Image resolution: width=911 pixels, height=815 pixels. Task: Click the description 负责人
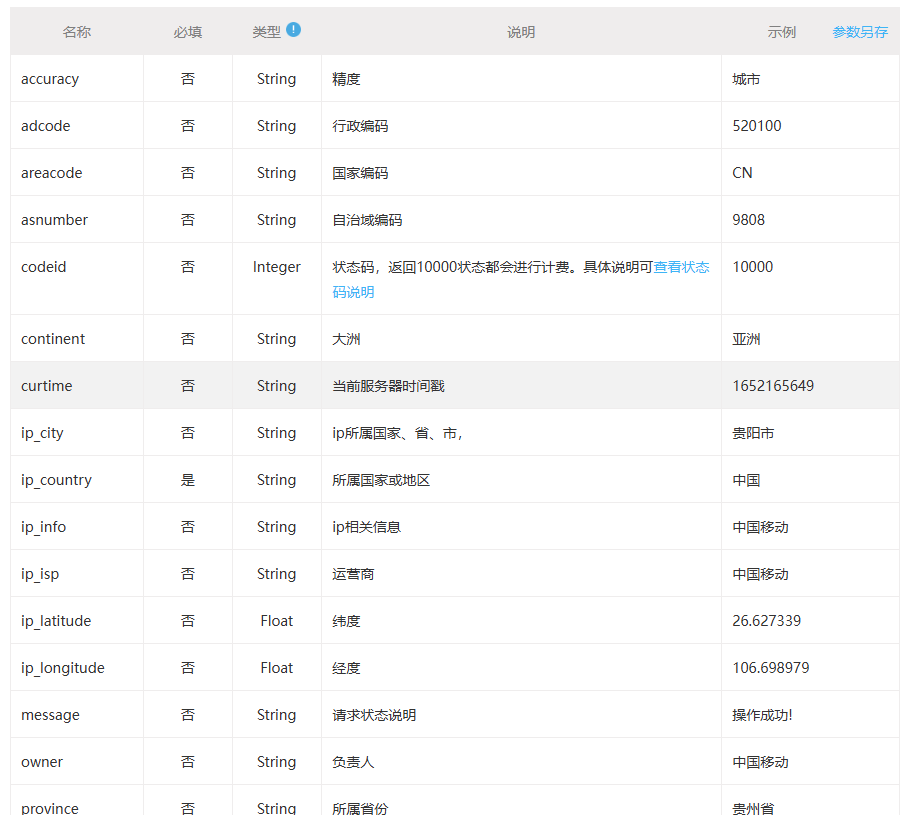pyautogui.click(x=353, y=762)
